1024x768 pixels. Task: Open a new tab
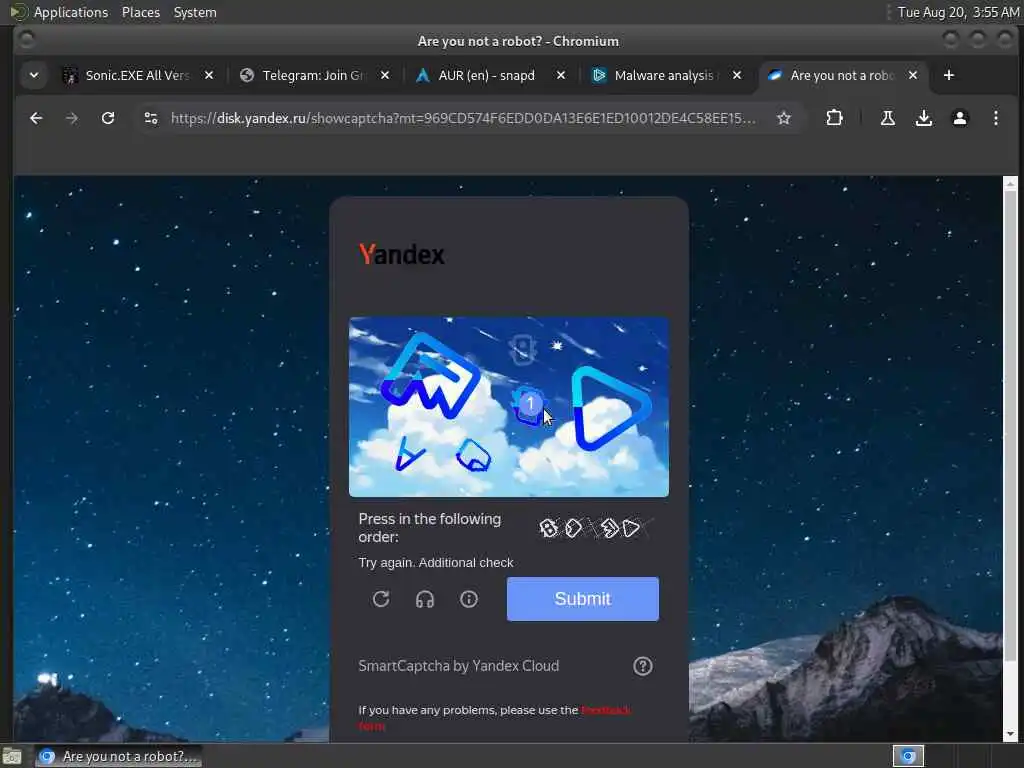tap(949, 75)
